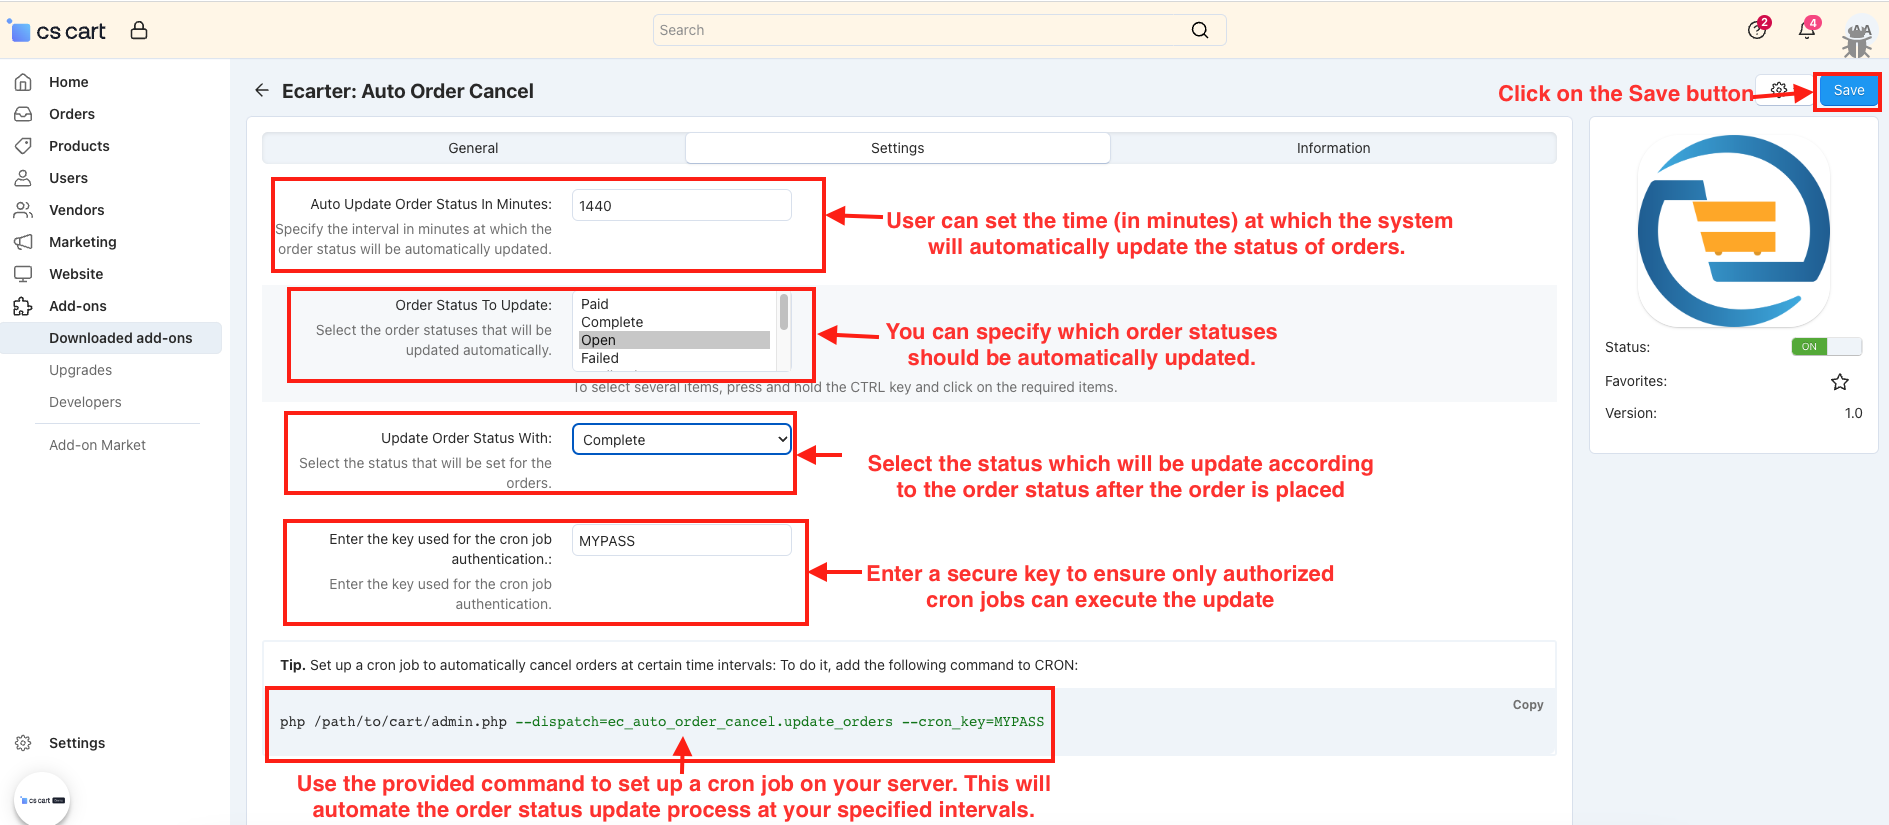Open Products in the sidebar
Viewport: 1889px width, 825px height.
(79, 146)
